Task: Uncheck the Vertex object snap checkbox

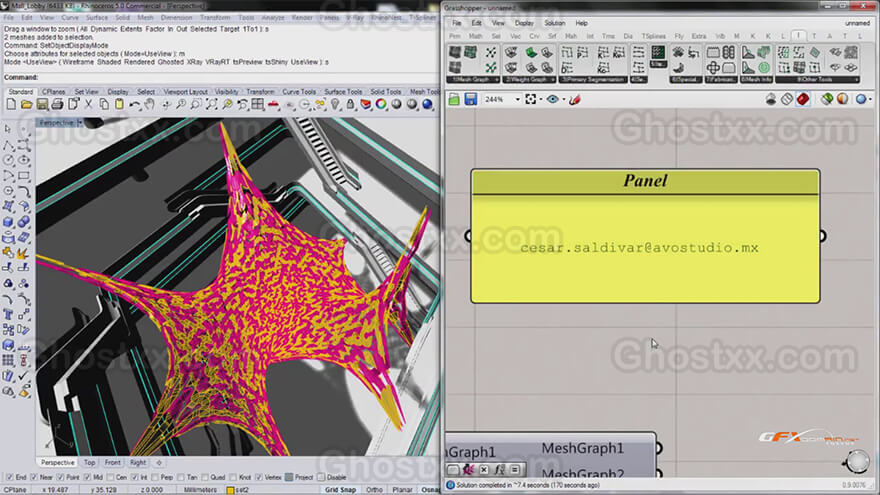Action: (259, 478)
